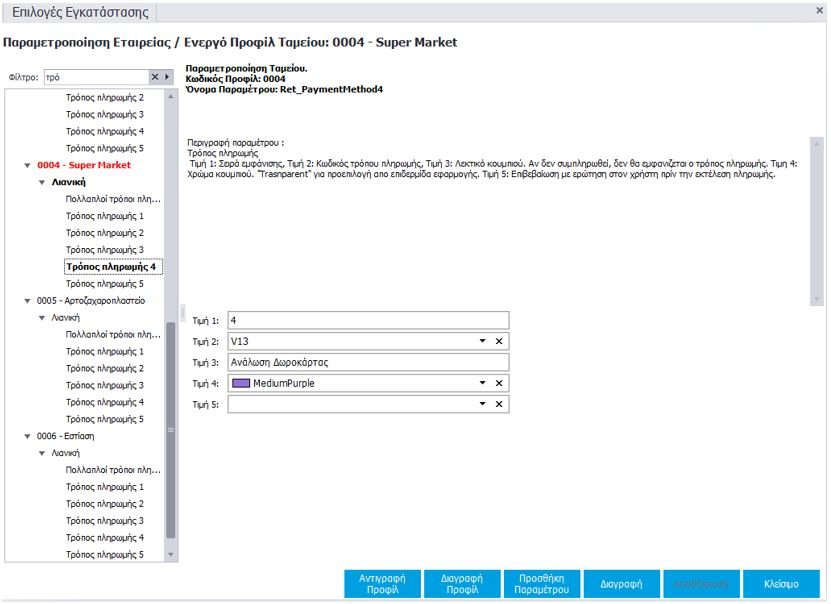Click the Προσθήκη Παραμέτρου button
The width and height of the screenshot is (831, 604).
click(x=540, y=583)
